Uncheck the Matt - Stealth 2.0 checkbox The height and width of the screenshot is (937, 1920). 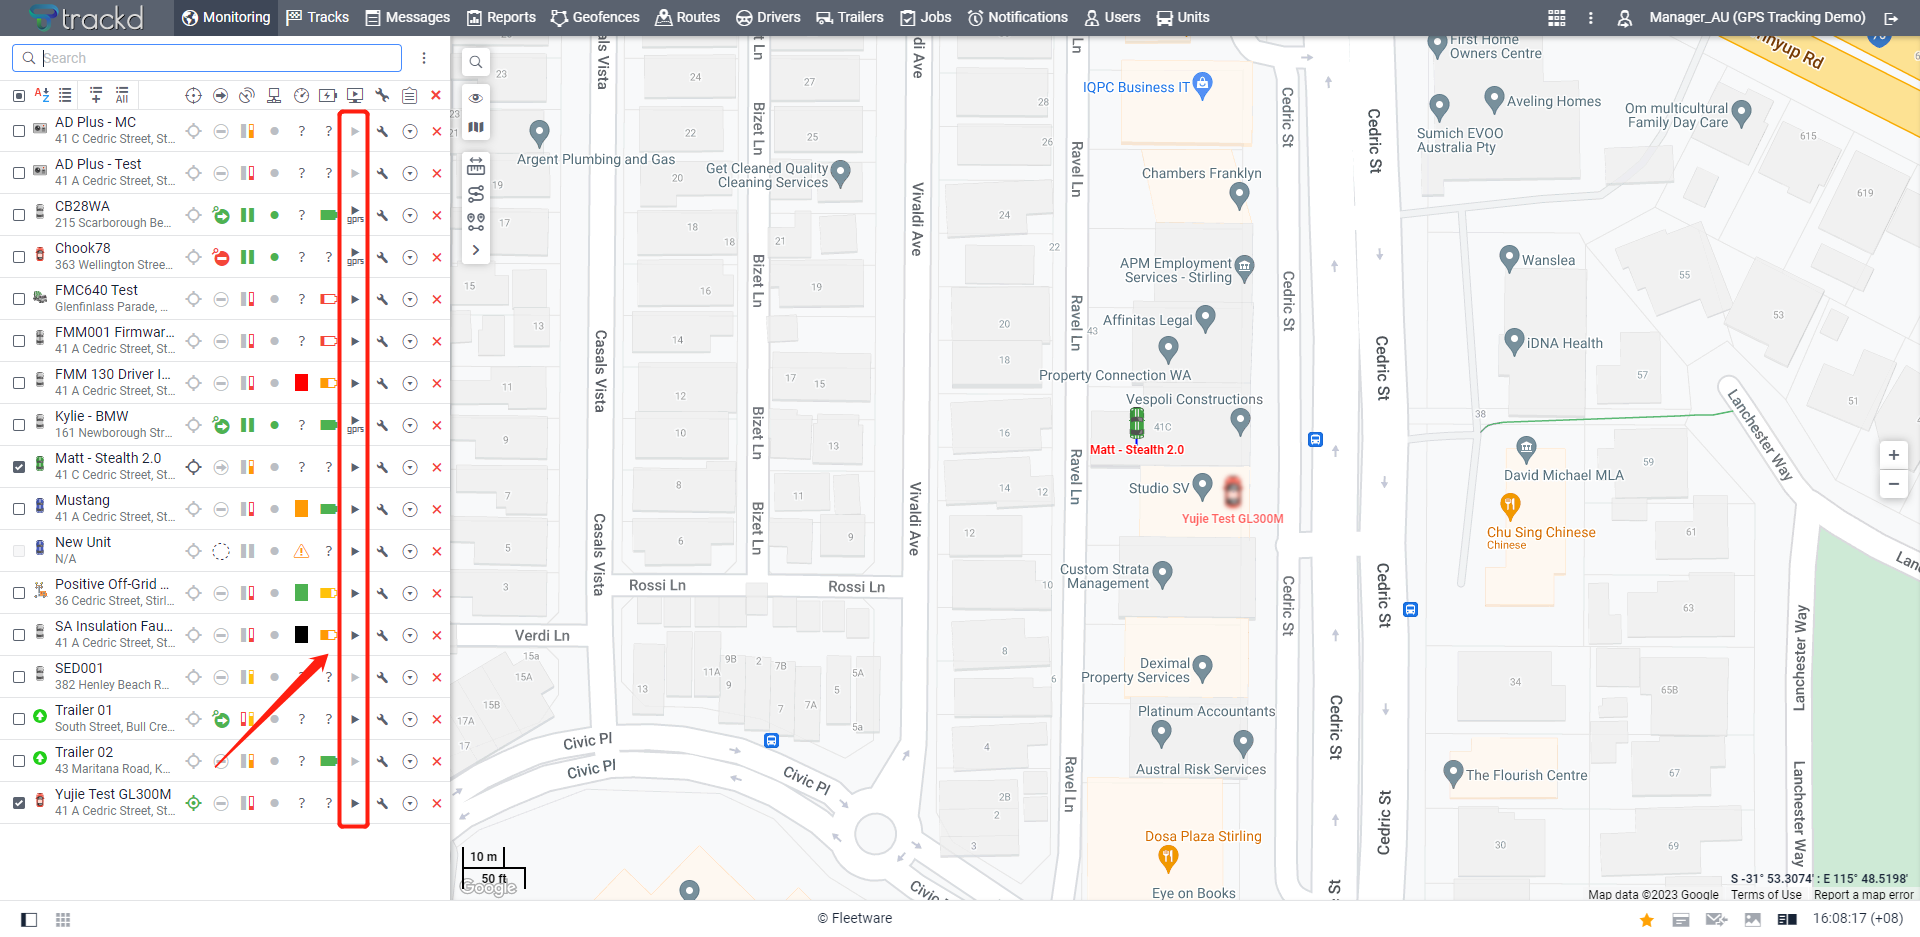19,467
